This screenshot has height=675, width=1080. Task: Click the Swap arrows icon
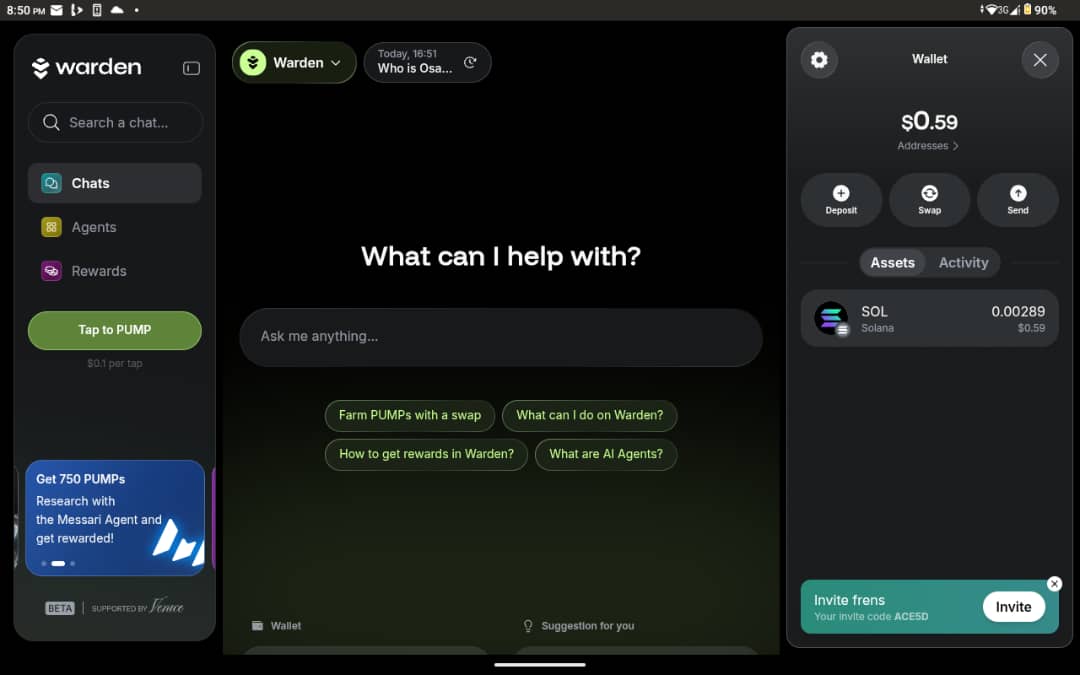pyautogui.click(x=929, y=194)
